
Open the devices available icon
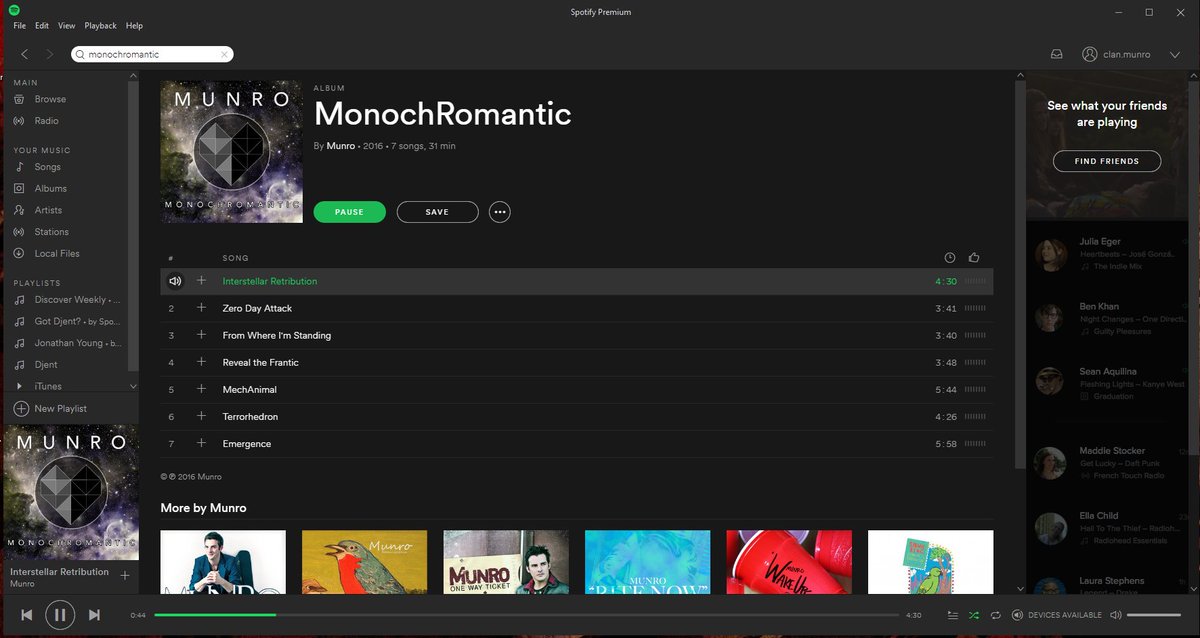[x=1017, y=615]
